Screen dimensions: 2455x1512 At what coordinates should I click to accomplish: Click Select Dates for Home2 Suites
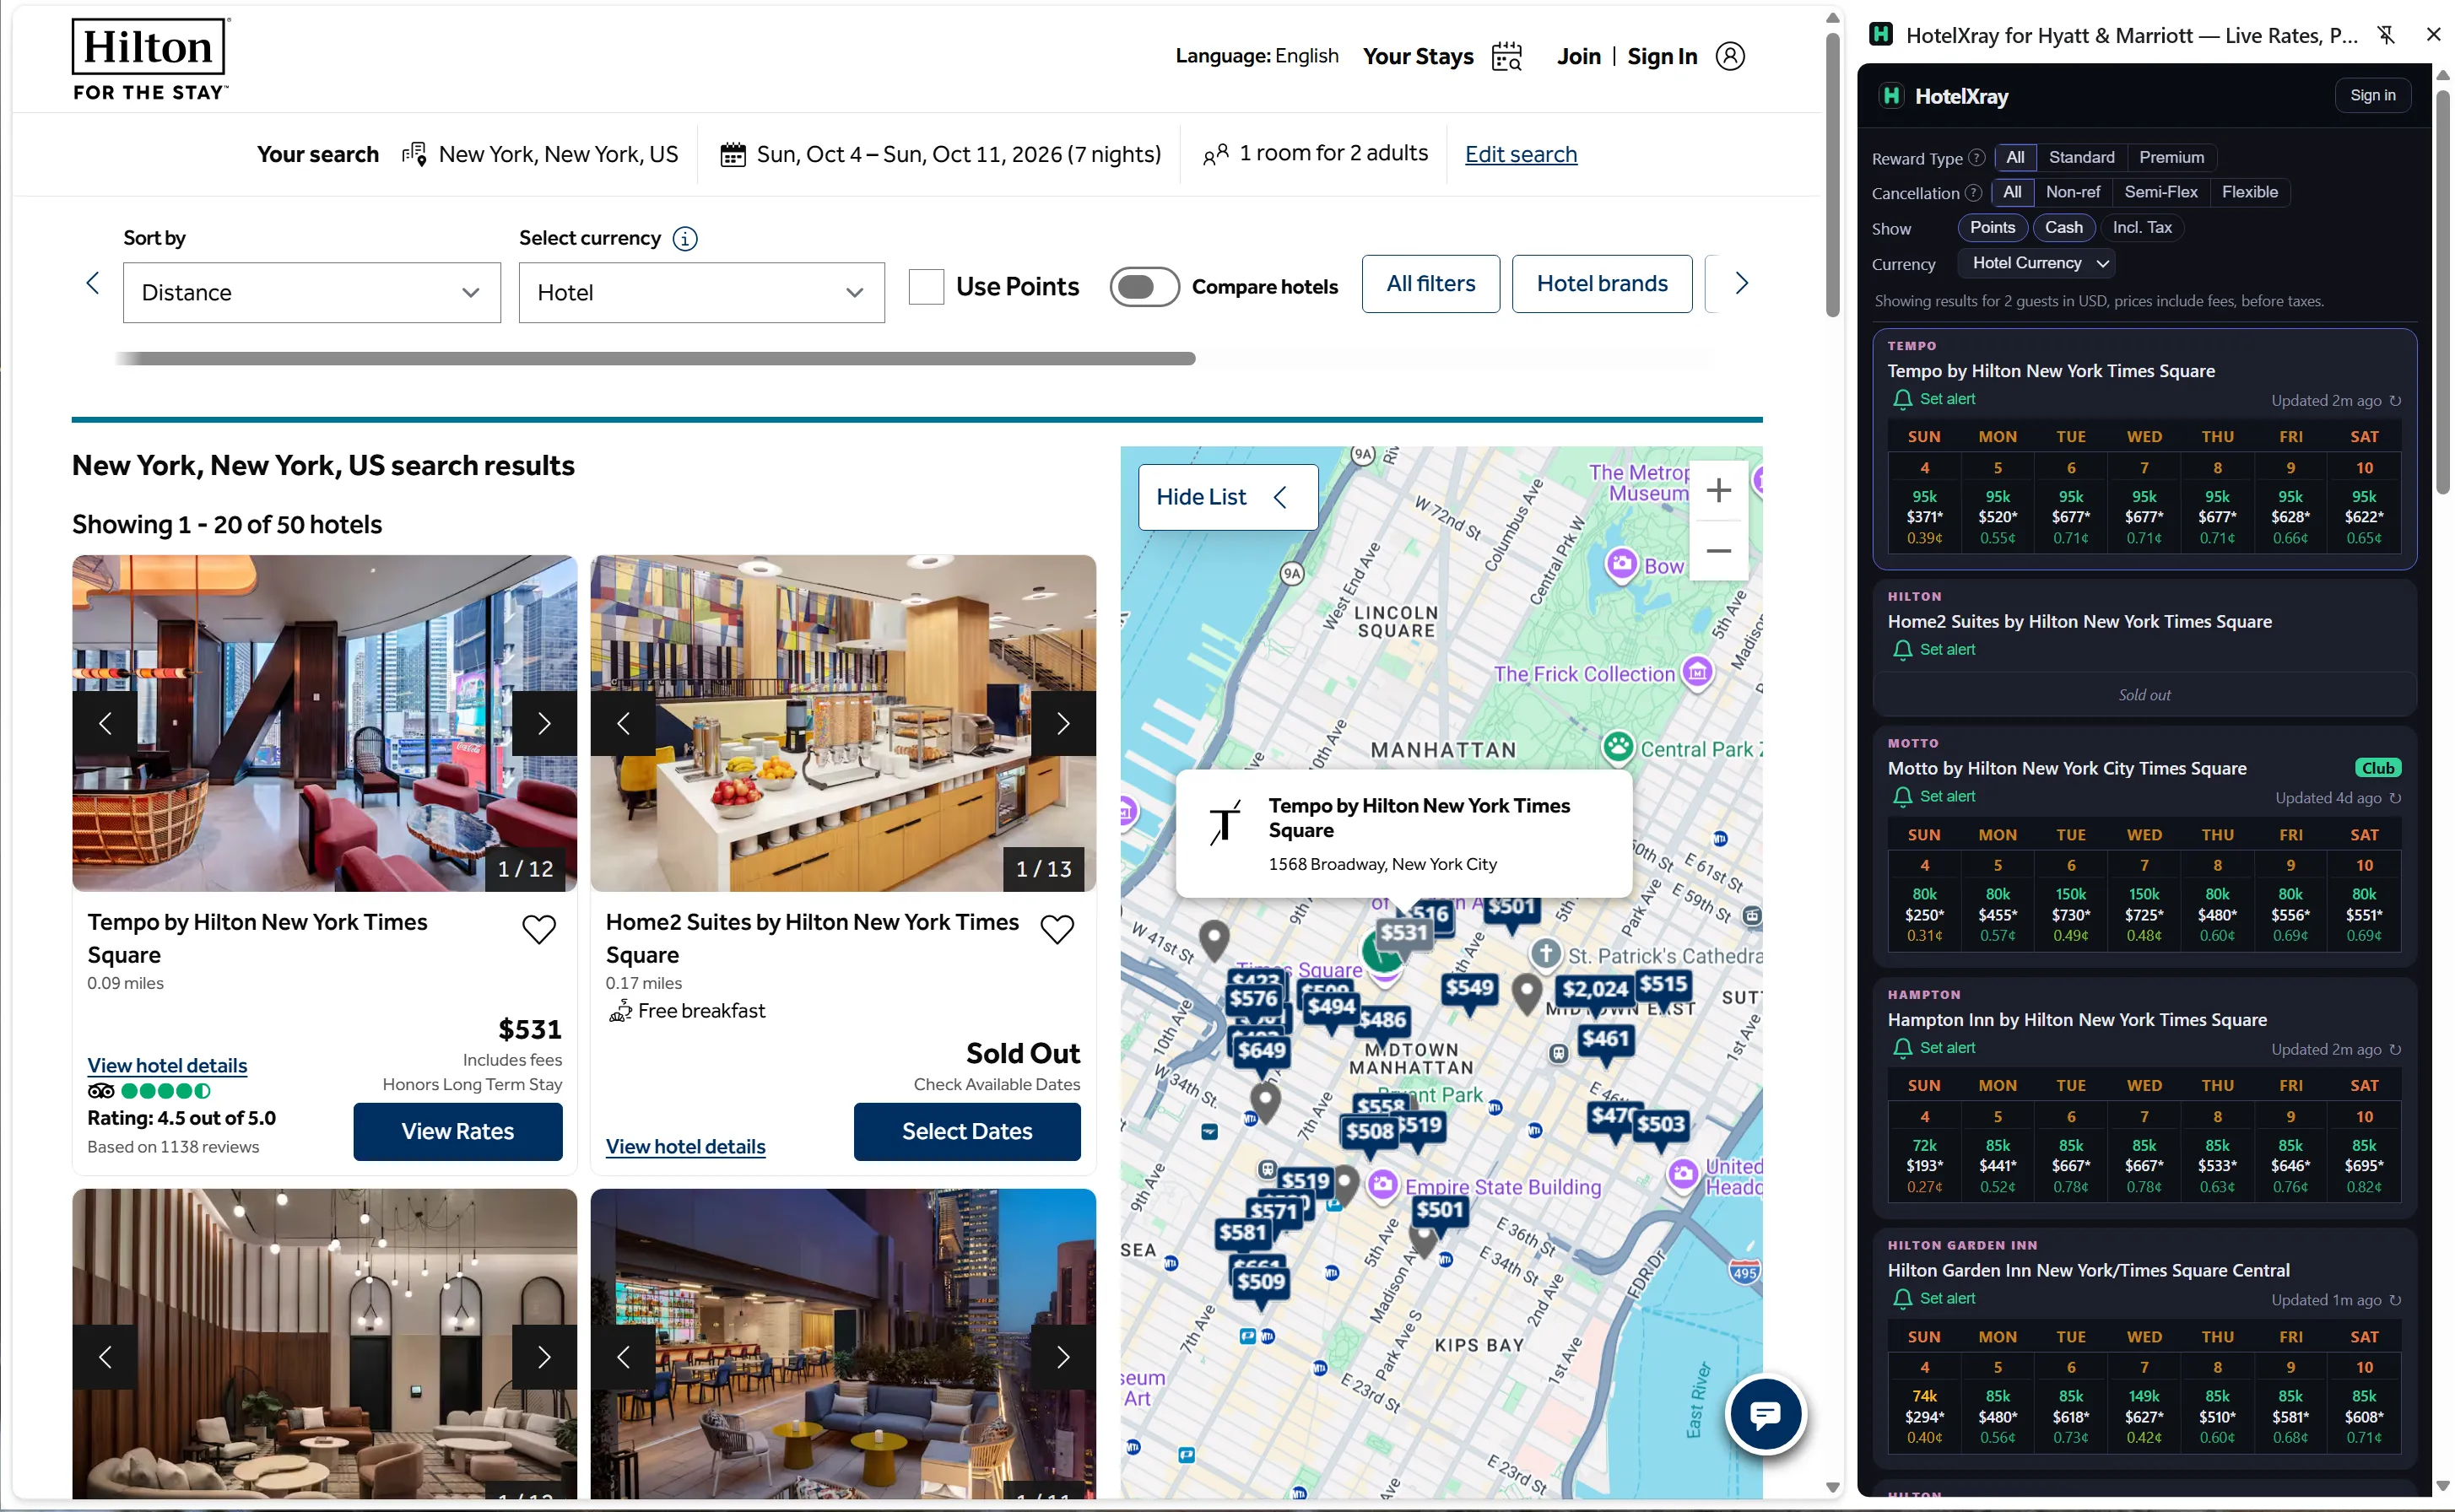pos(966,1131)
